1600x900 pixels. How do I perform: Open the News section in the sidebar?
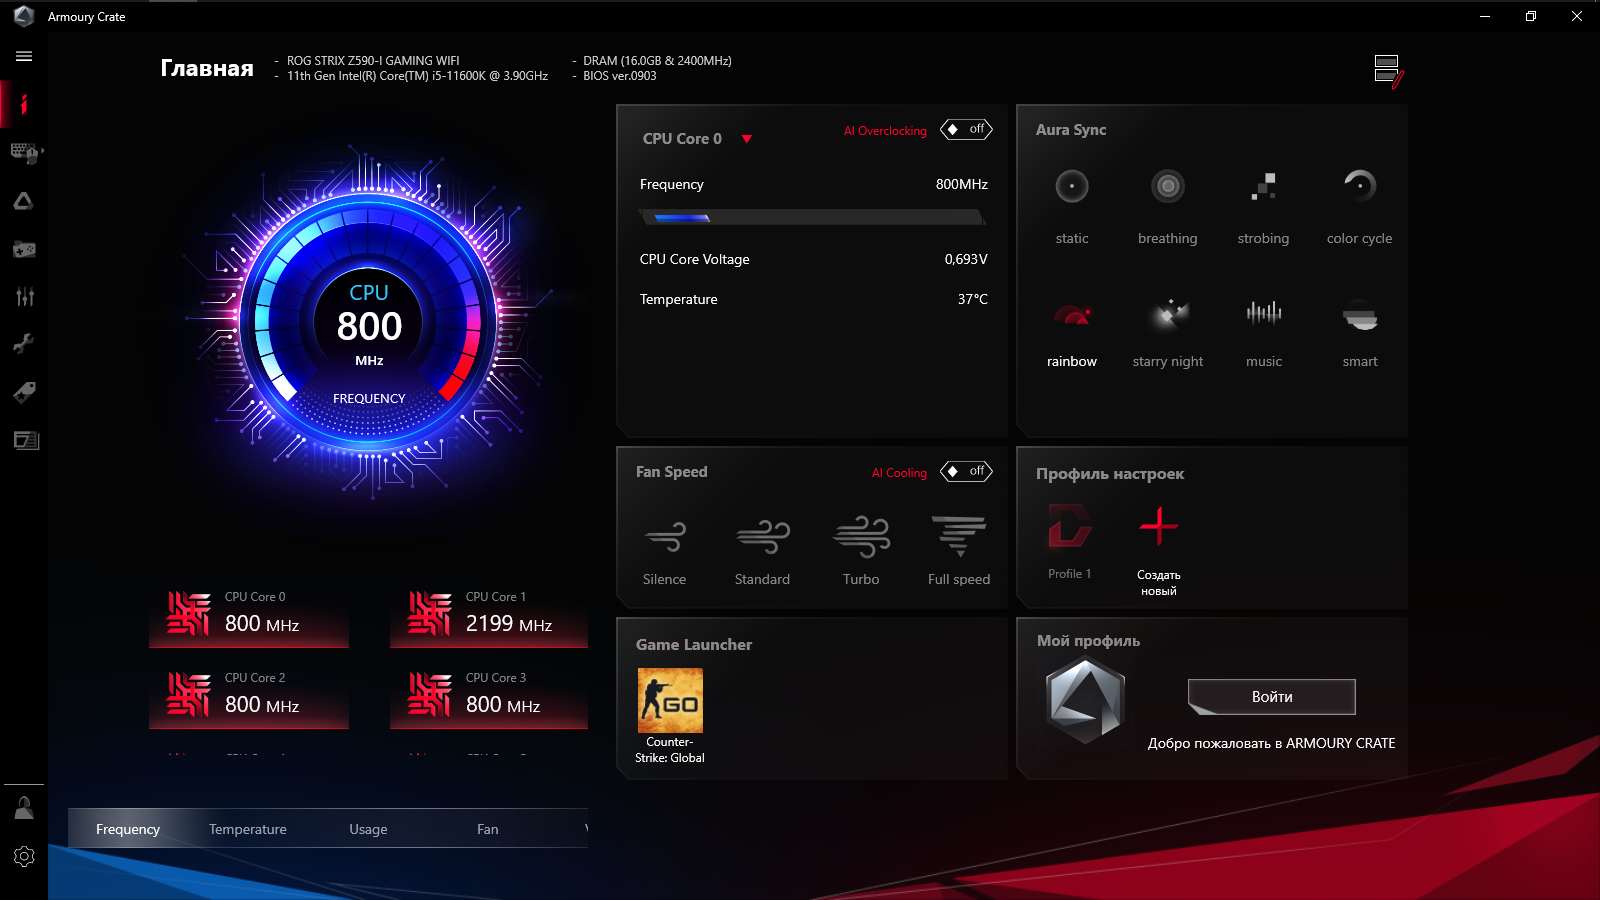pos(24,440)
